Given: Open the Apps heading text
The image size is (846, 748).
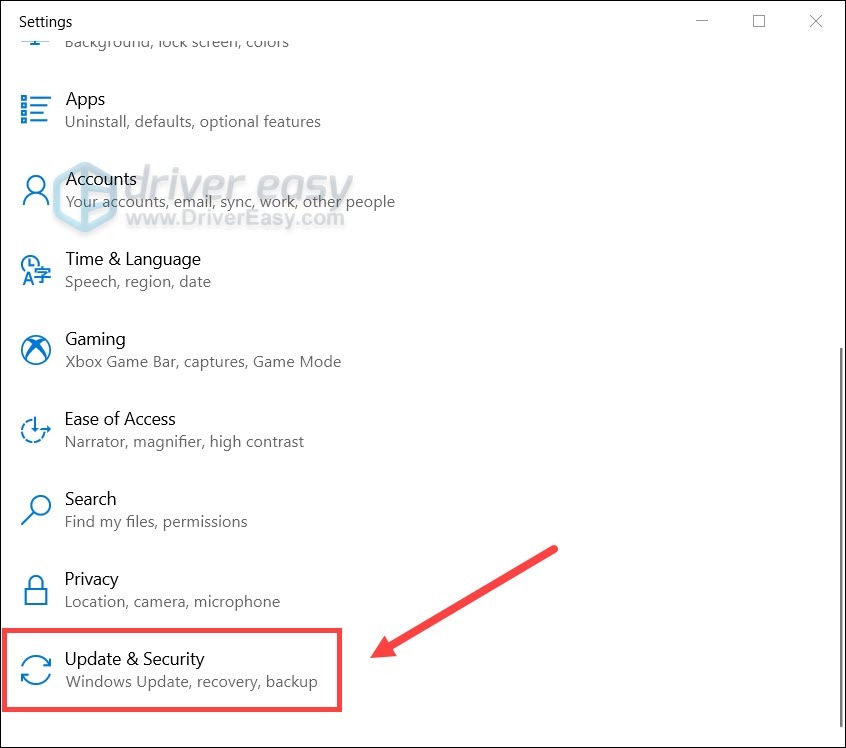Looking at the screenshot, I should click(x=85, y=99).
